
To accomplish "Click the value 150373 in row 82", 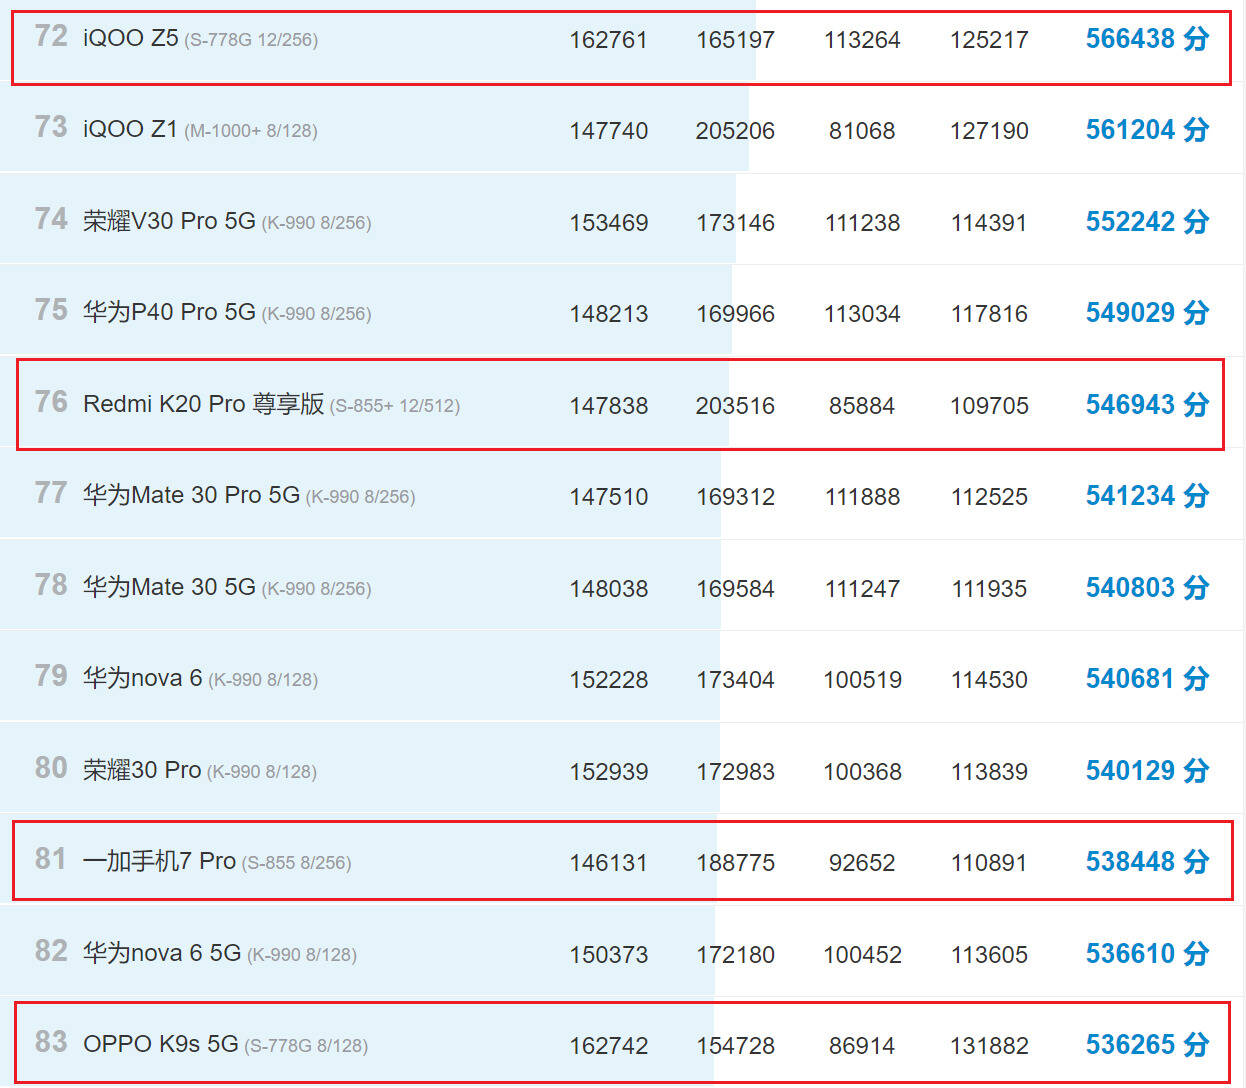I will 609,955.
